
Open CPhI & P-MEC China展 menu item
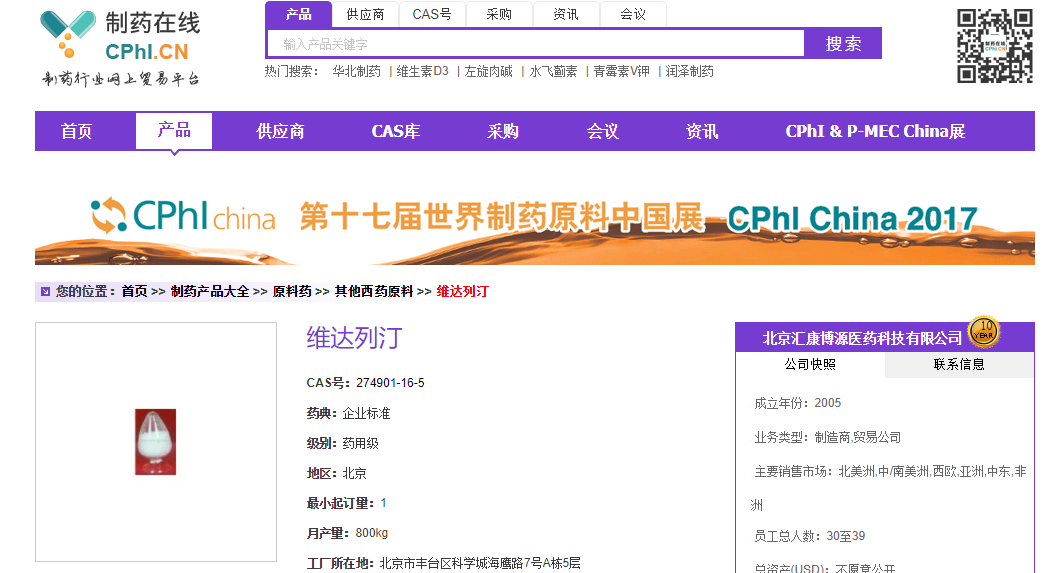pos(875,131)
